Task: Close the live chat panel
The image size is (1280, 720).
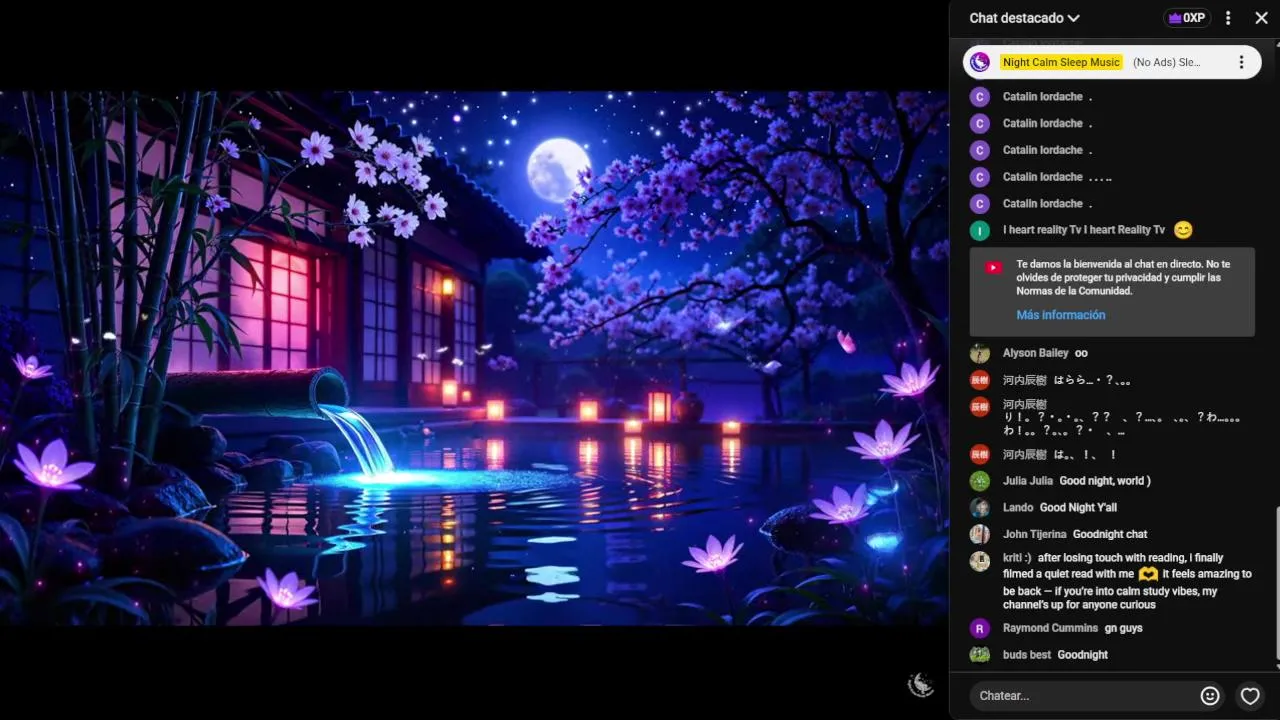Action: tap(1261, 18)
